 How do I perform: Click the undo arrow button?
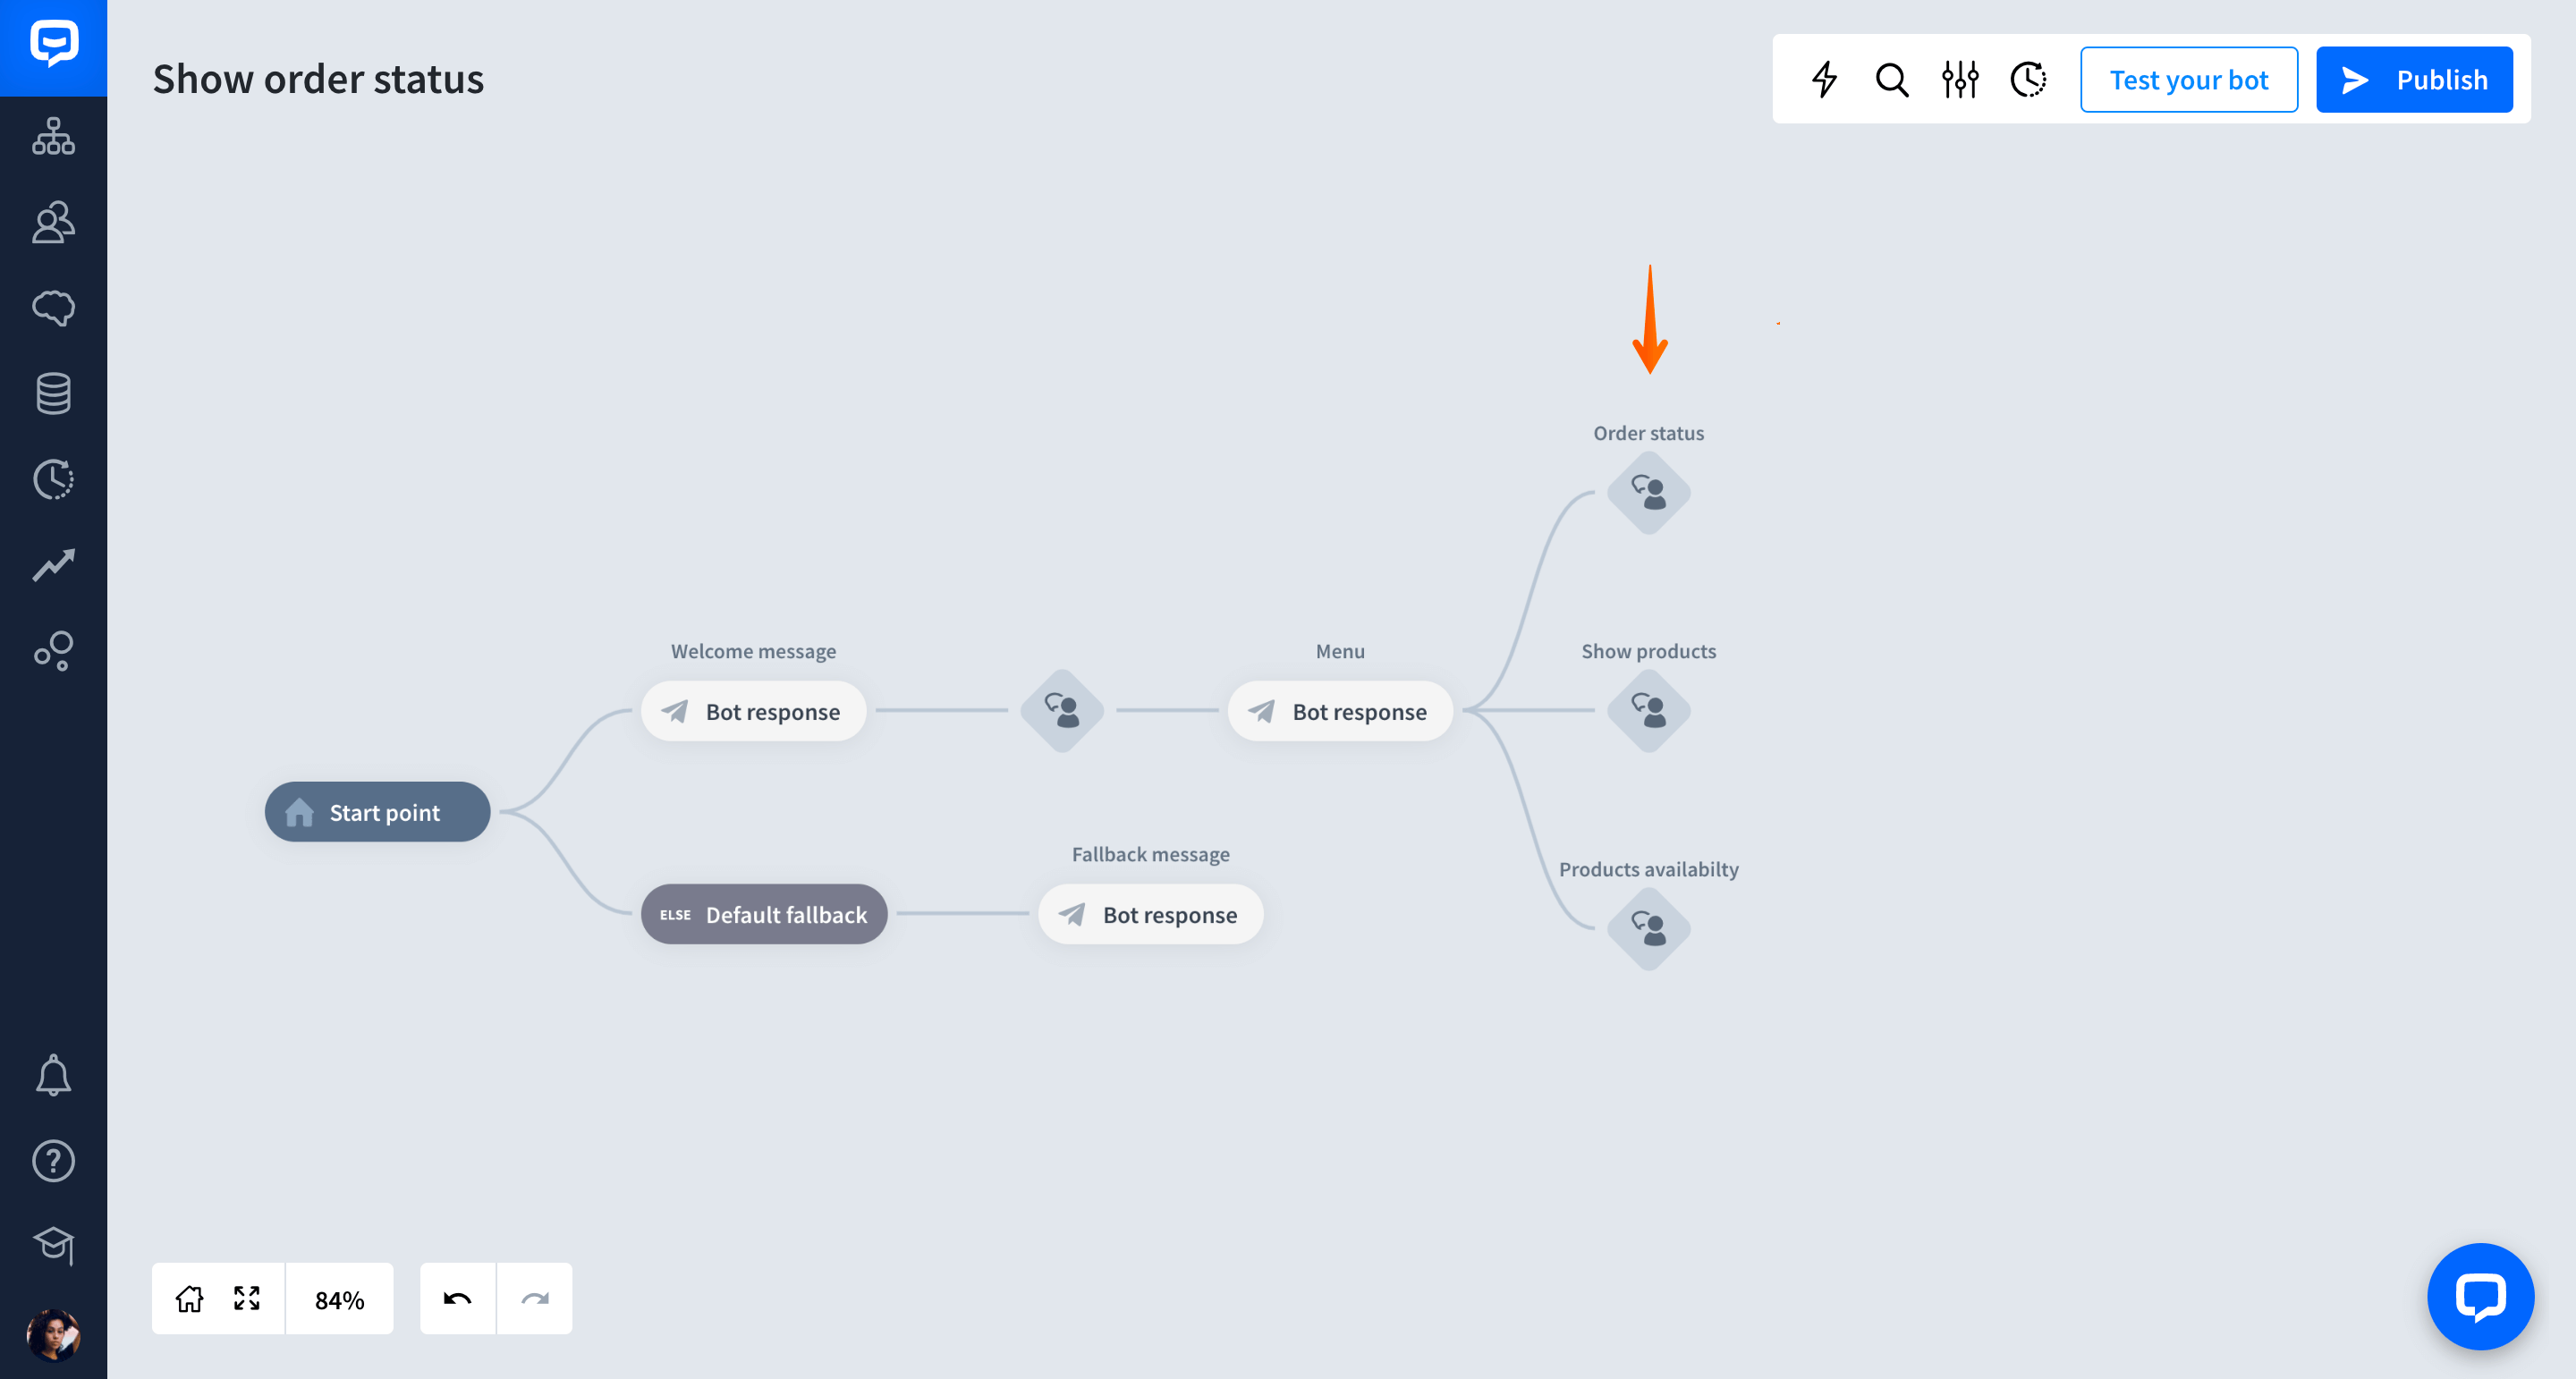click(457, 1299)
